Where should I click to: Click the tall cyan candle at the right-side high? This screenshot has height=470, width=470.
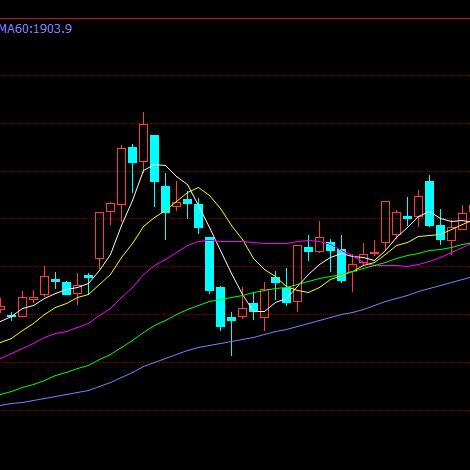(429, 203)
